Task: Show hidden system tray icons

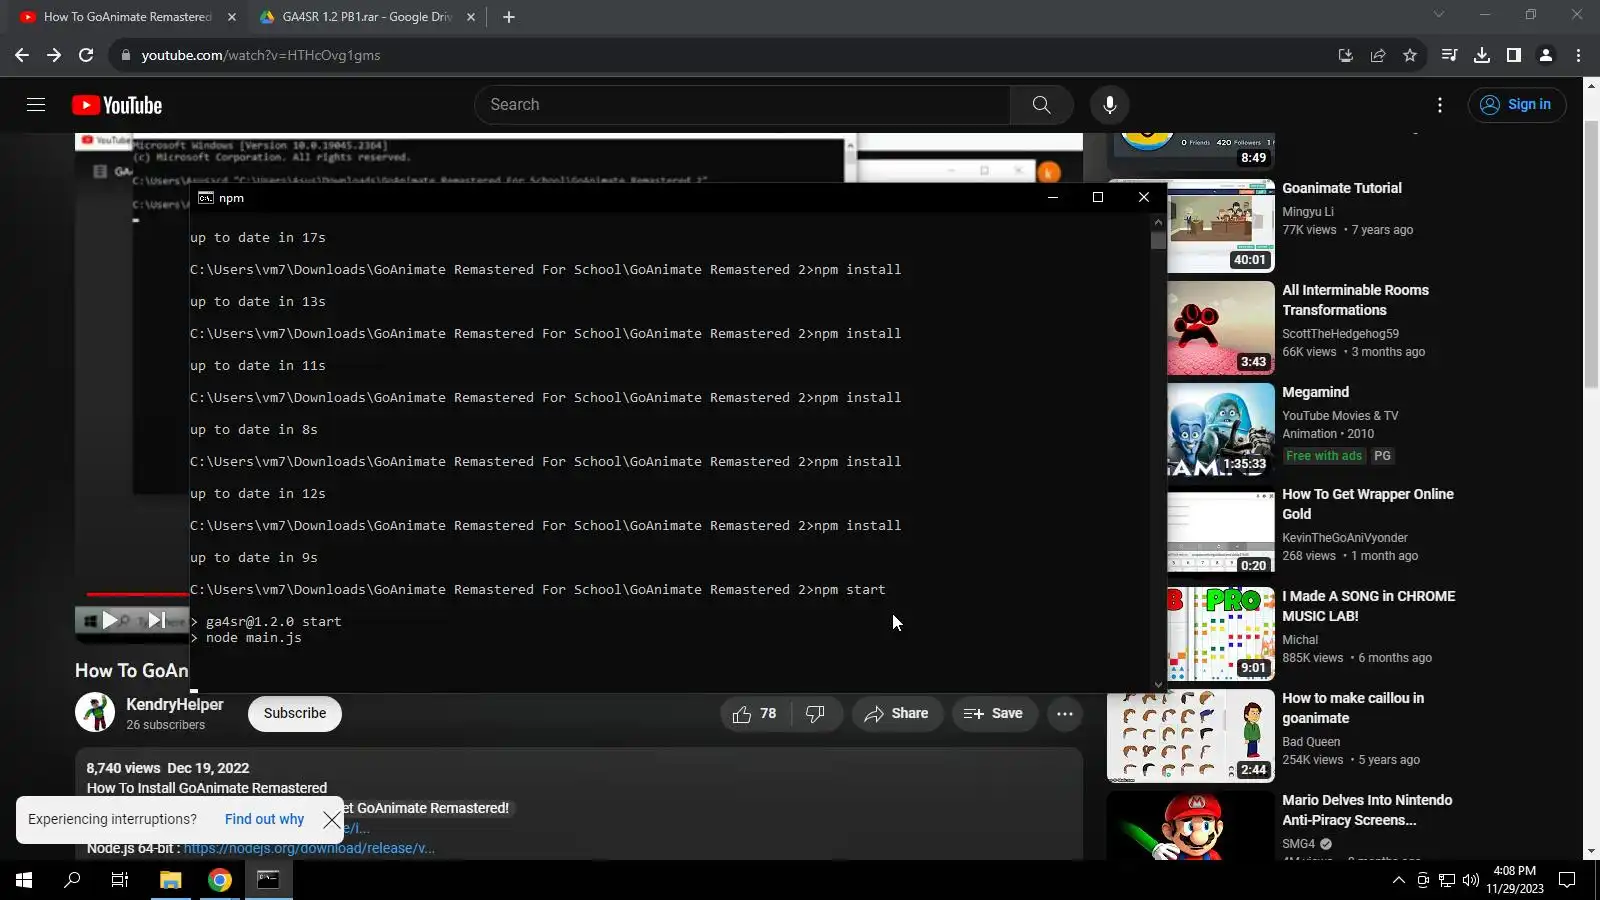Action: [x=1398, y=880]
